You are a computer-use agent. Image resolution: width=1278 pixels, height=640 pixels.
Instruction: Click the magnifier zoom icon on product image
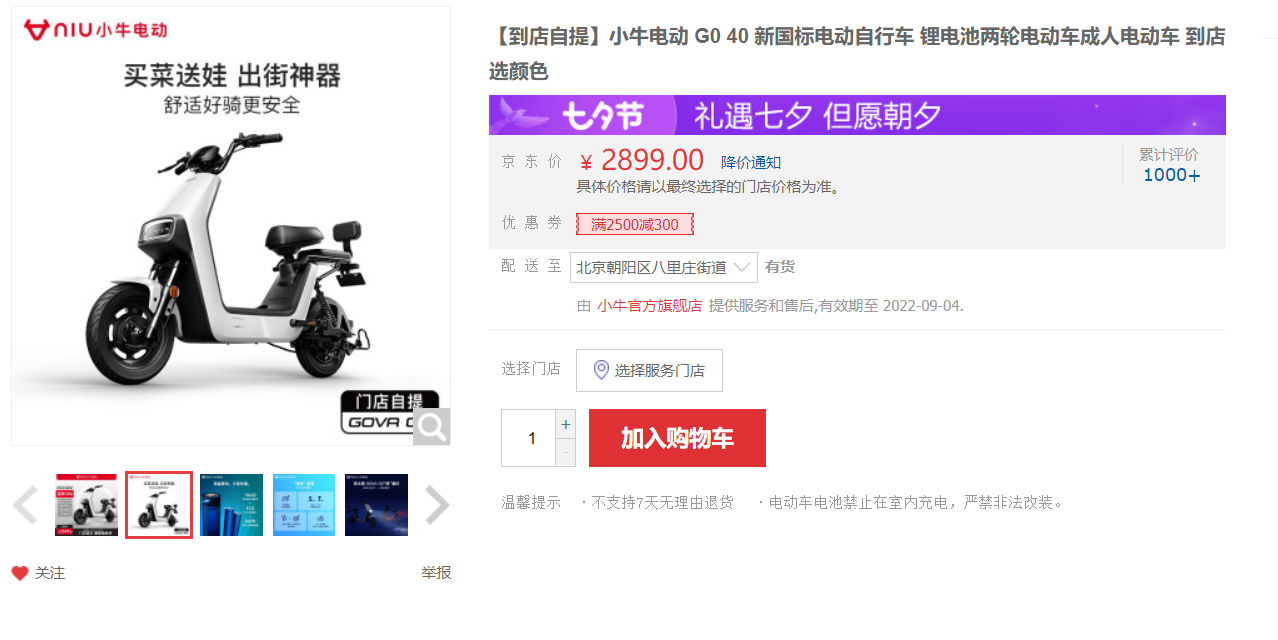[432, 427]
